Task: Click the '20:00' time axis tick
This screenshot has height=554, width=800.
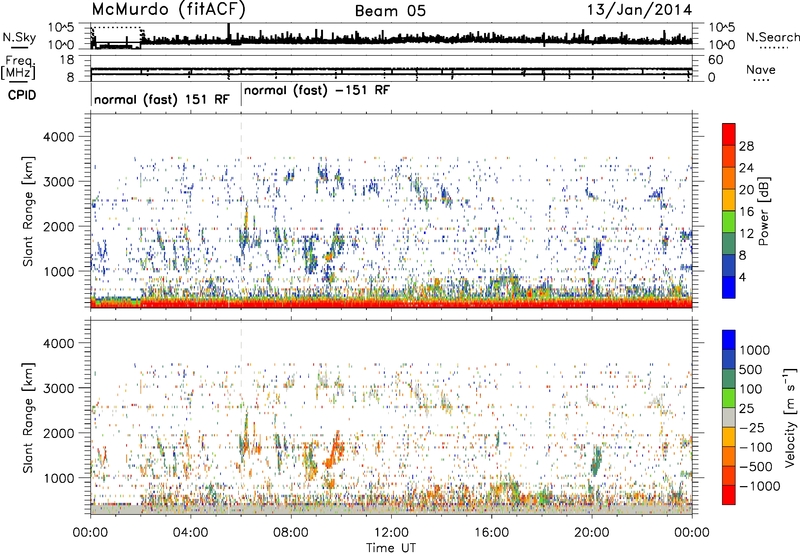Action: [x=592, y=533]
